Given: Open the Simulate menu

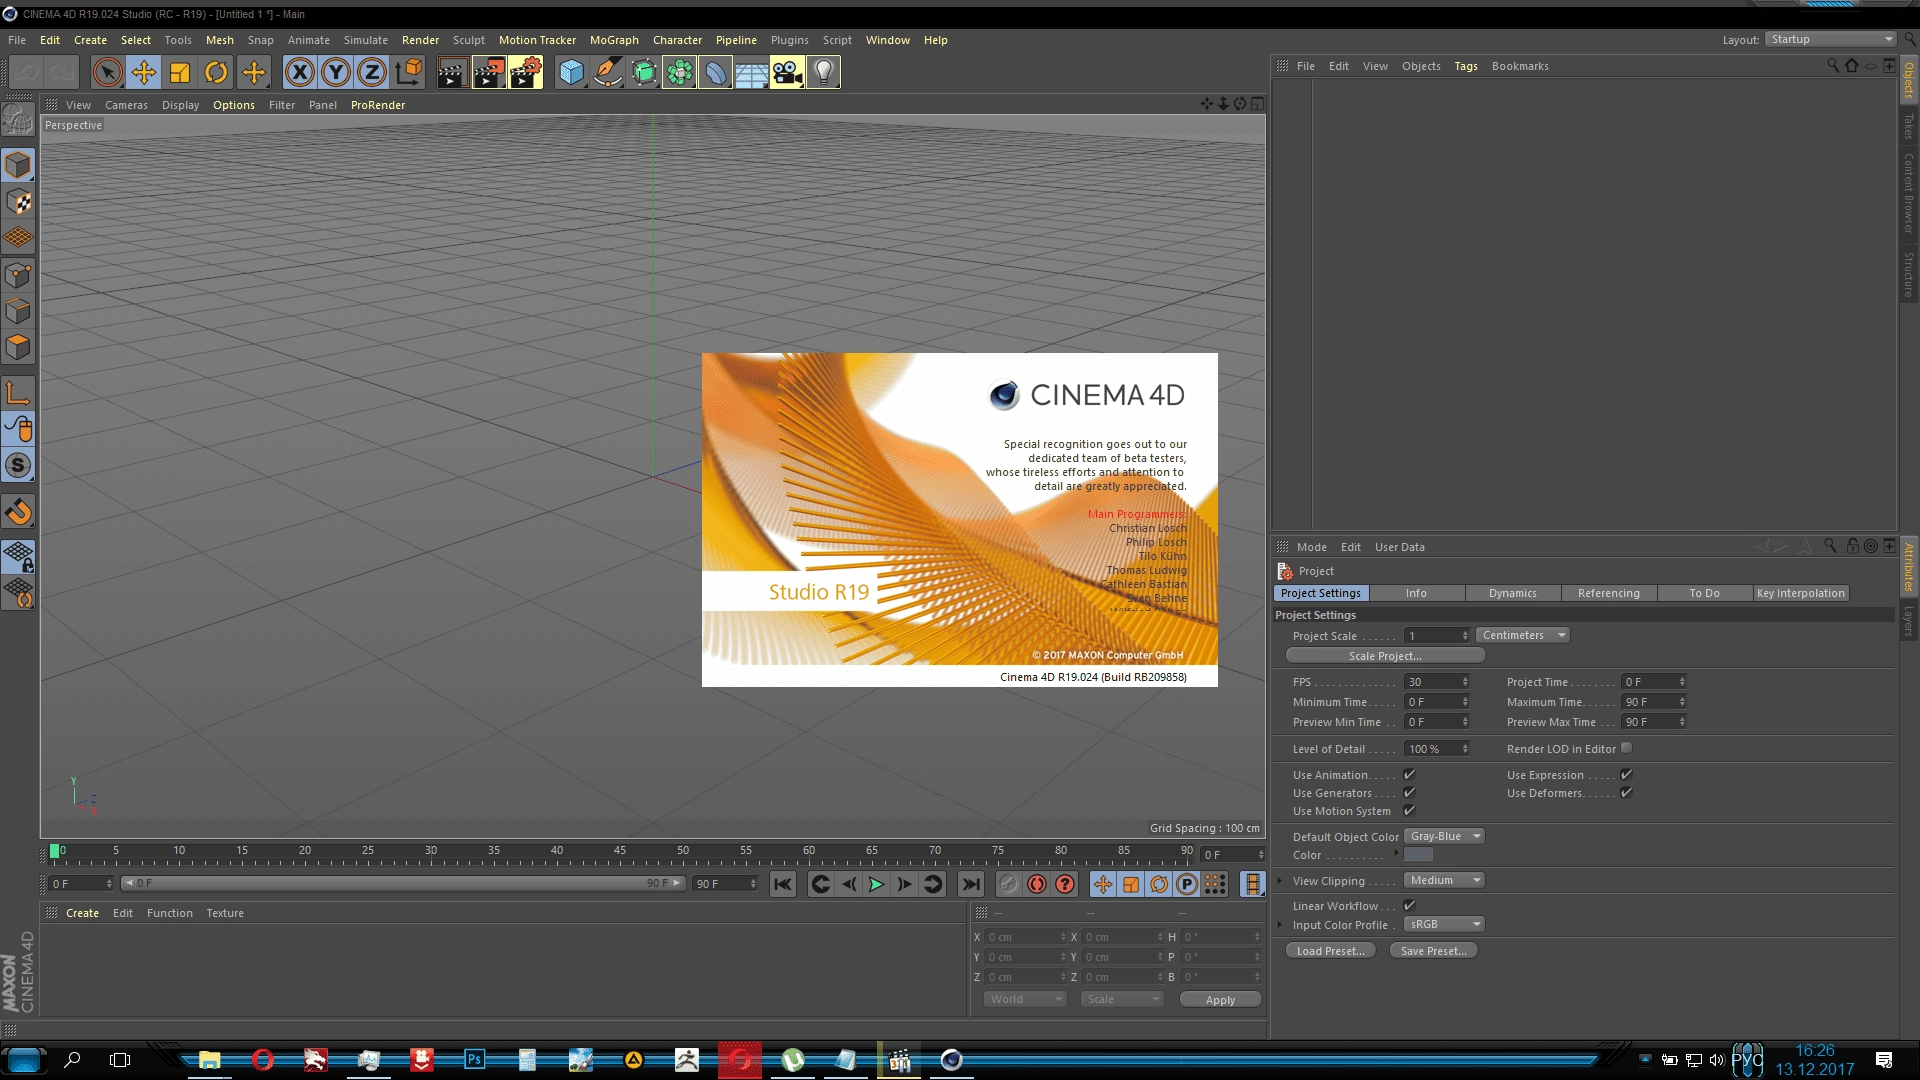Looking at the screenshot, I should (365, 40).
